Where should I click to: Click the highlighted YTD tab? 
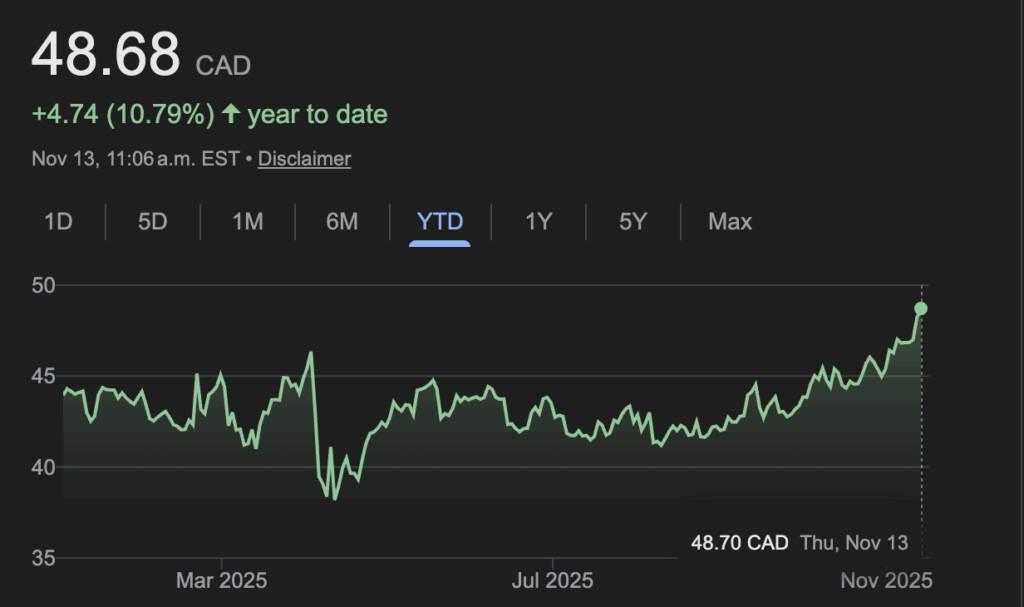click(x=440, y=221)
